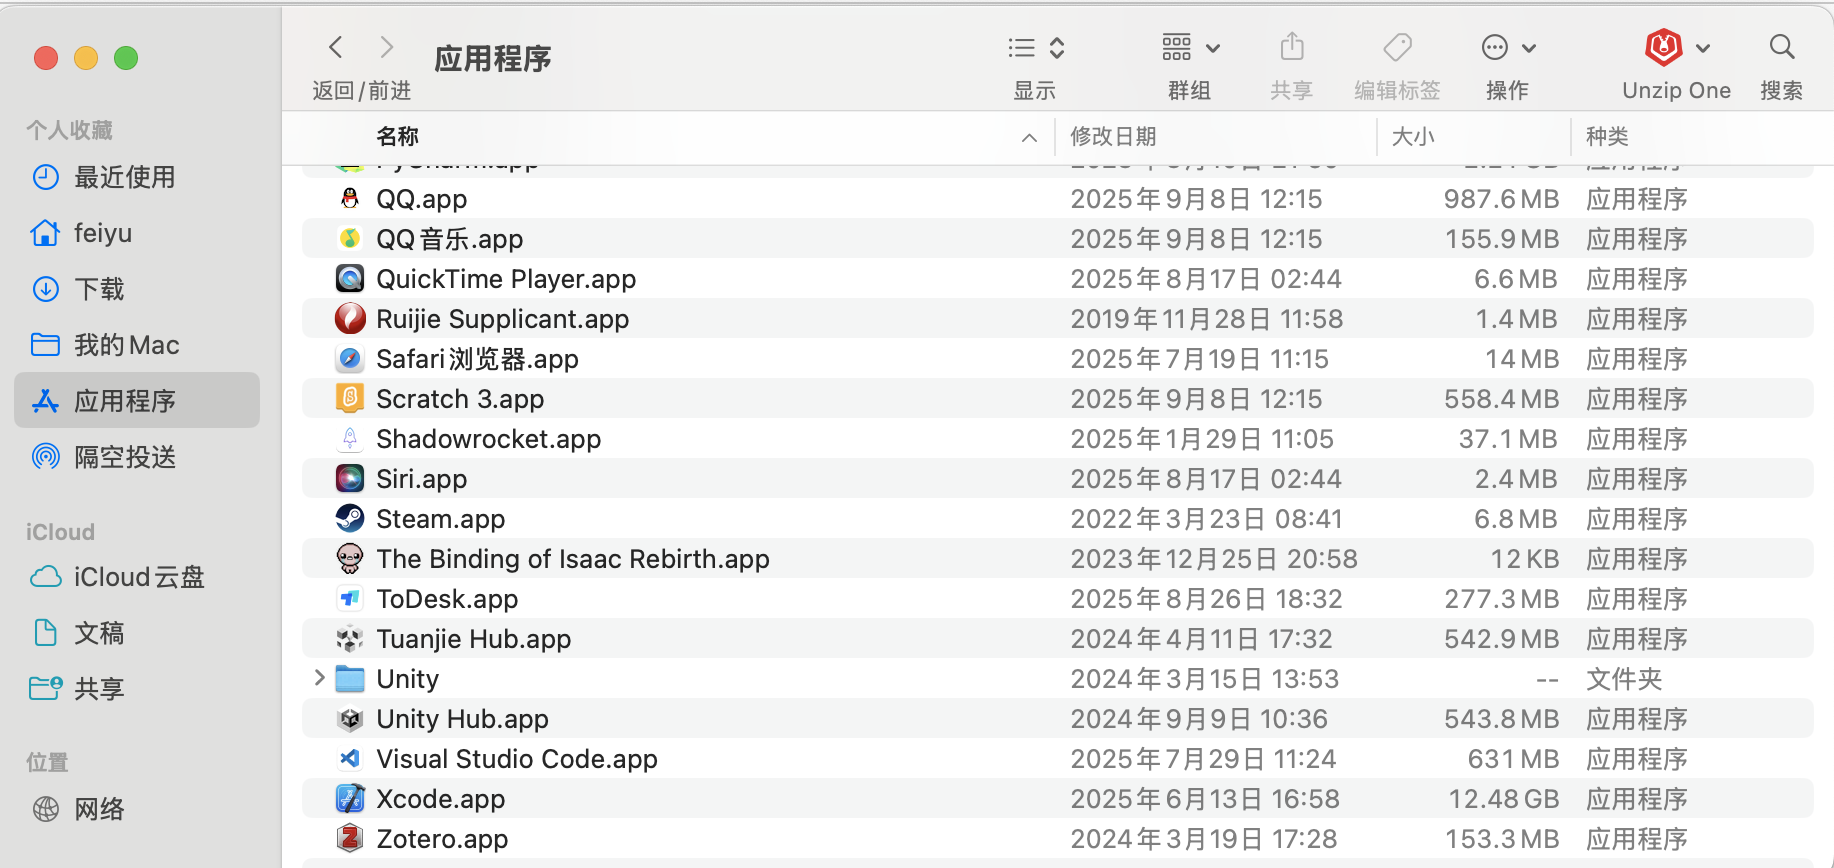Click Steam's date 2022年3月23日 08:41

point(1206,519)
